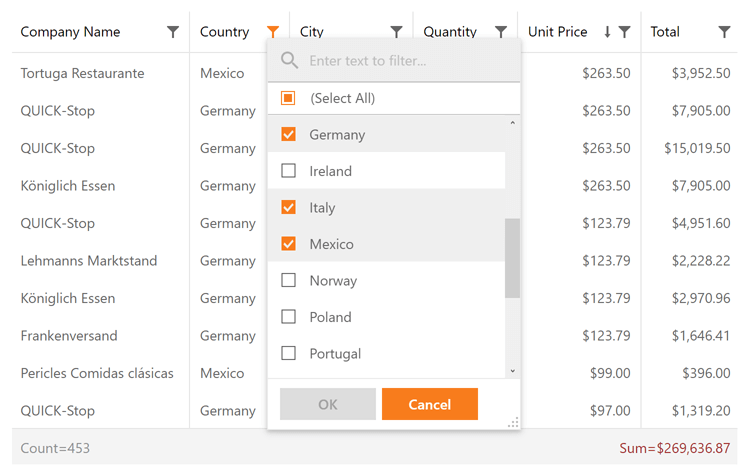This screenshot has width=750, height=476.
Task: Toggle the Select All checkbox
Action: 288,98
